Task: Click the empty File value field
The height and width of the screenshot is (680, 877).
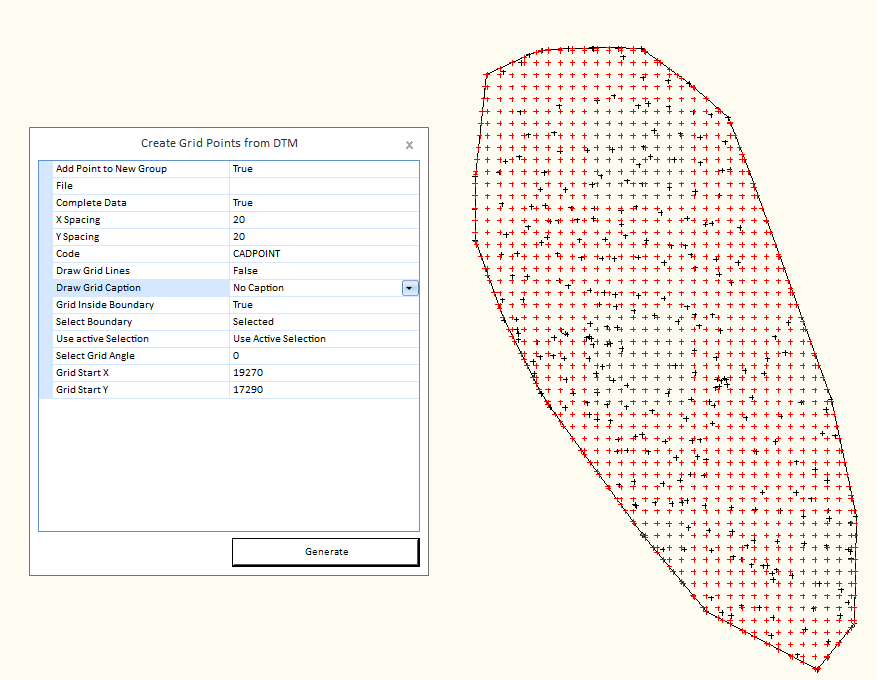Action: click(x=323, y=186)
